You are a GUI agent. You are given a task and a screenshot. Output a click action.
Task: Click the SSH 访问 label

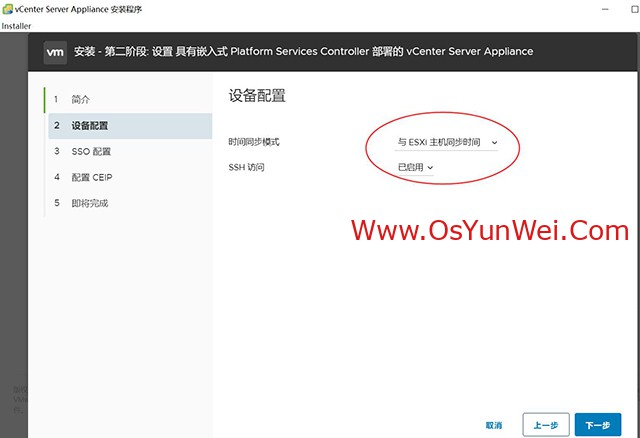pyautogui.click(x=247, y=167)
